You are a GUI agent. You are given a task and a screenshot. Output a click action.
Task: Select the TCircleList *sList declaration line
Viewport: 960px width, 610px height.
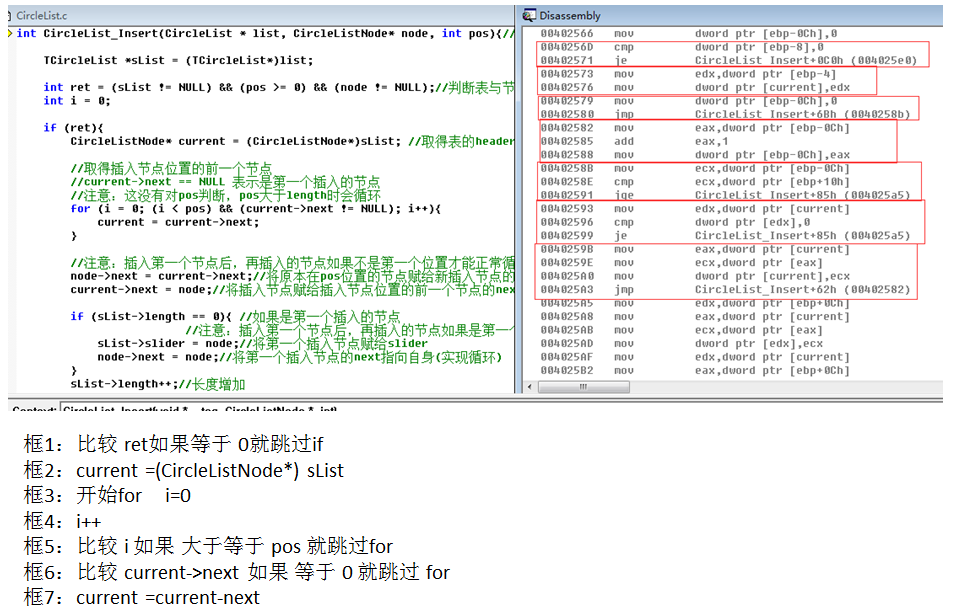[x=178, y=60]
